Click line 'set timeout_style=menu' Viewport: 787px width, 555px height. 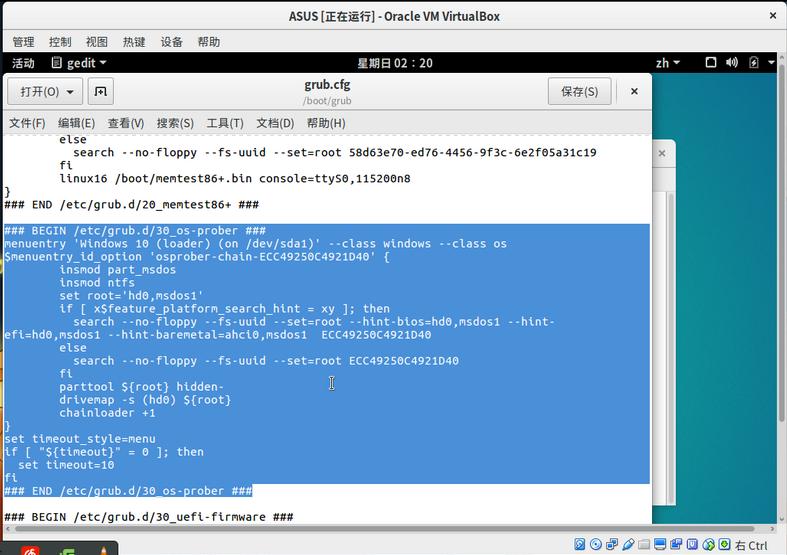(80, 439)
